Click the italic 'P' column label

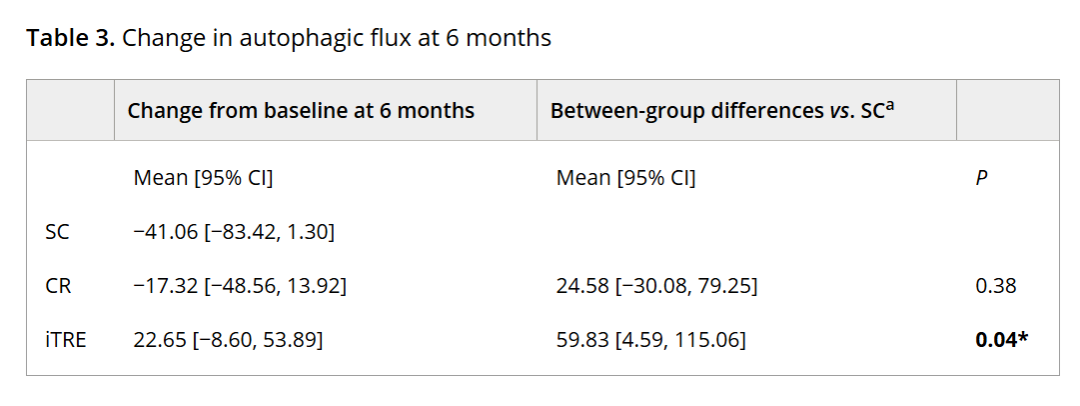pos(981,179)
